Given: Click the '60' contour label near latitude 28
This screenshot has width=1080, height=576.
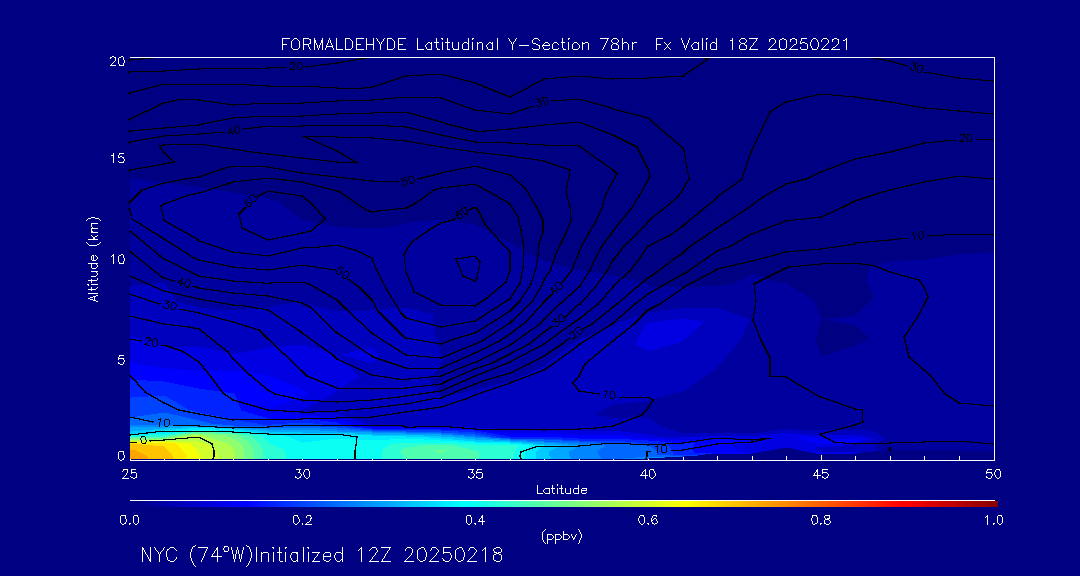Looking at the screenshot, I should click(250, 203).
